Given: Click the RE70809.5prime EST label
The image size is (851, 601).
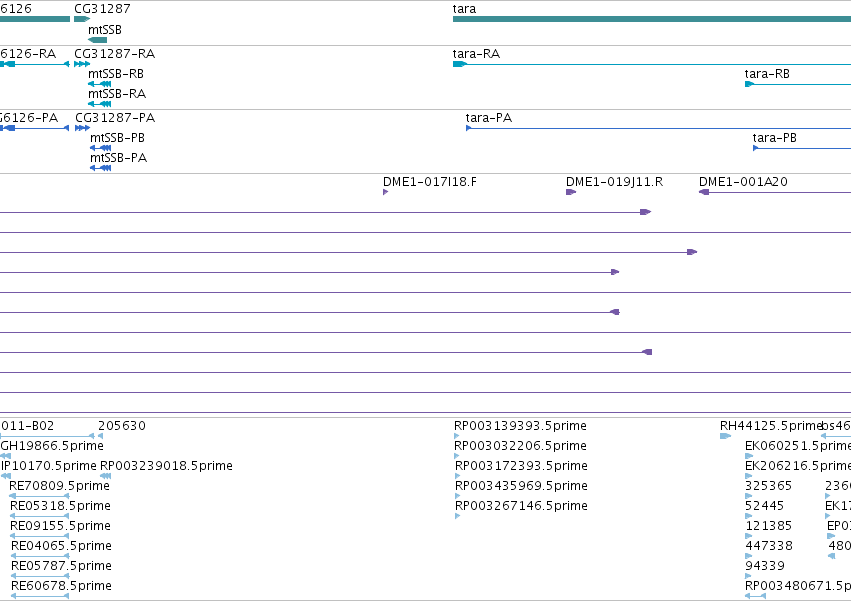Looking at the screenshot, I should [x=60, y=486].
